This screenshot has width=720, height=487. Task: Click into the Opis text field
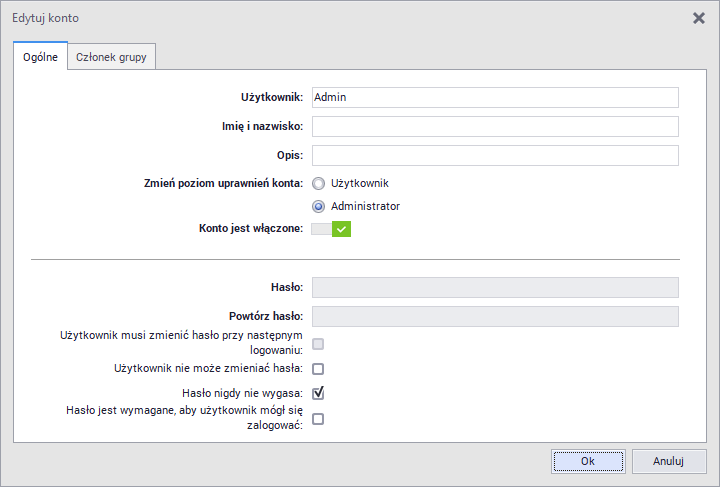pos(495,156)
